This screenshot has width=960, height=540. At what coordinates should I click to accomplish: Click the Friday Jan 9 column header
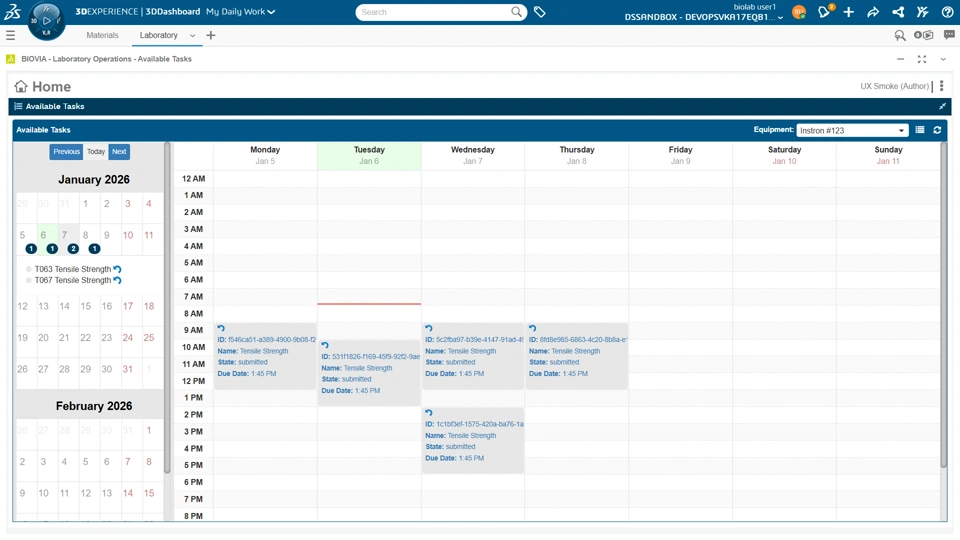680,156
